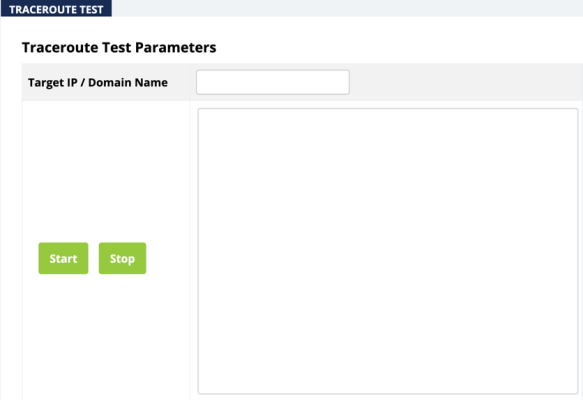Image resolution: width=583 pixels, height=400 pixels.
Task: Stop the running traceroute test
Action: pyautogui.click(x=122, y=258)
